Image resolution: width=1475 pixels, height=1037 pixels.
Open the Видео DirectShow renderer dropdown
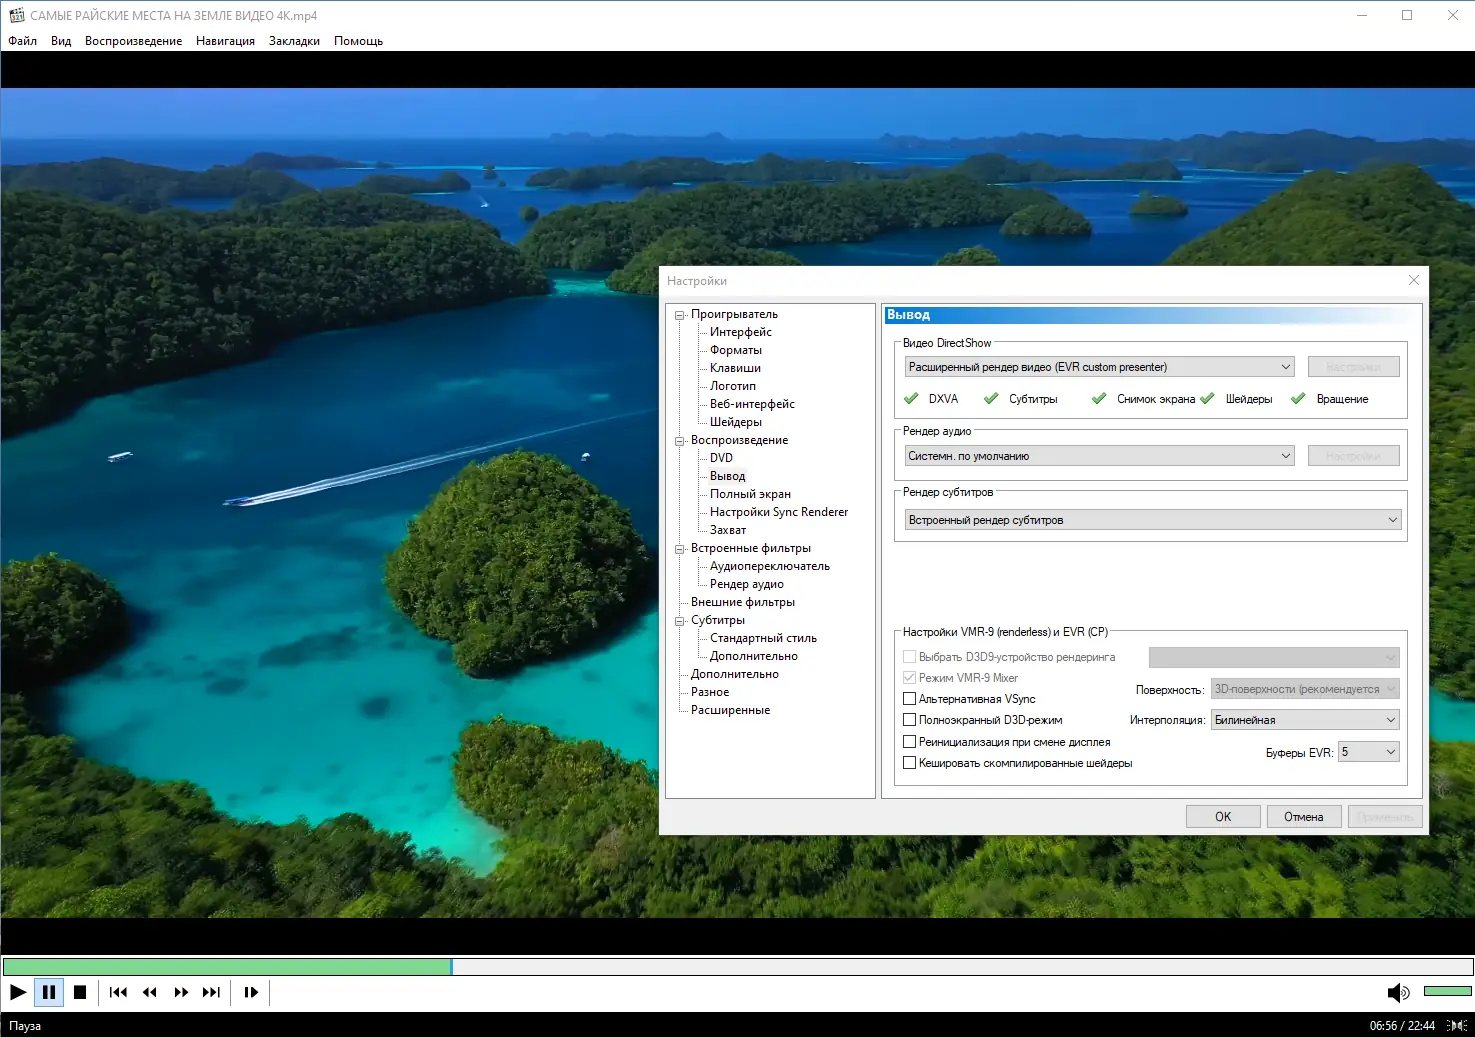(1287, 366)
